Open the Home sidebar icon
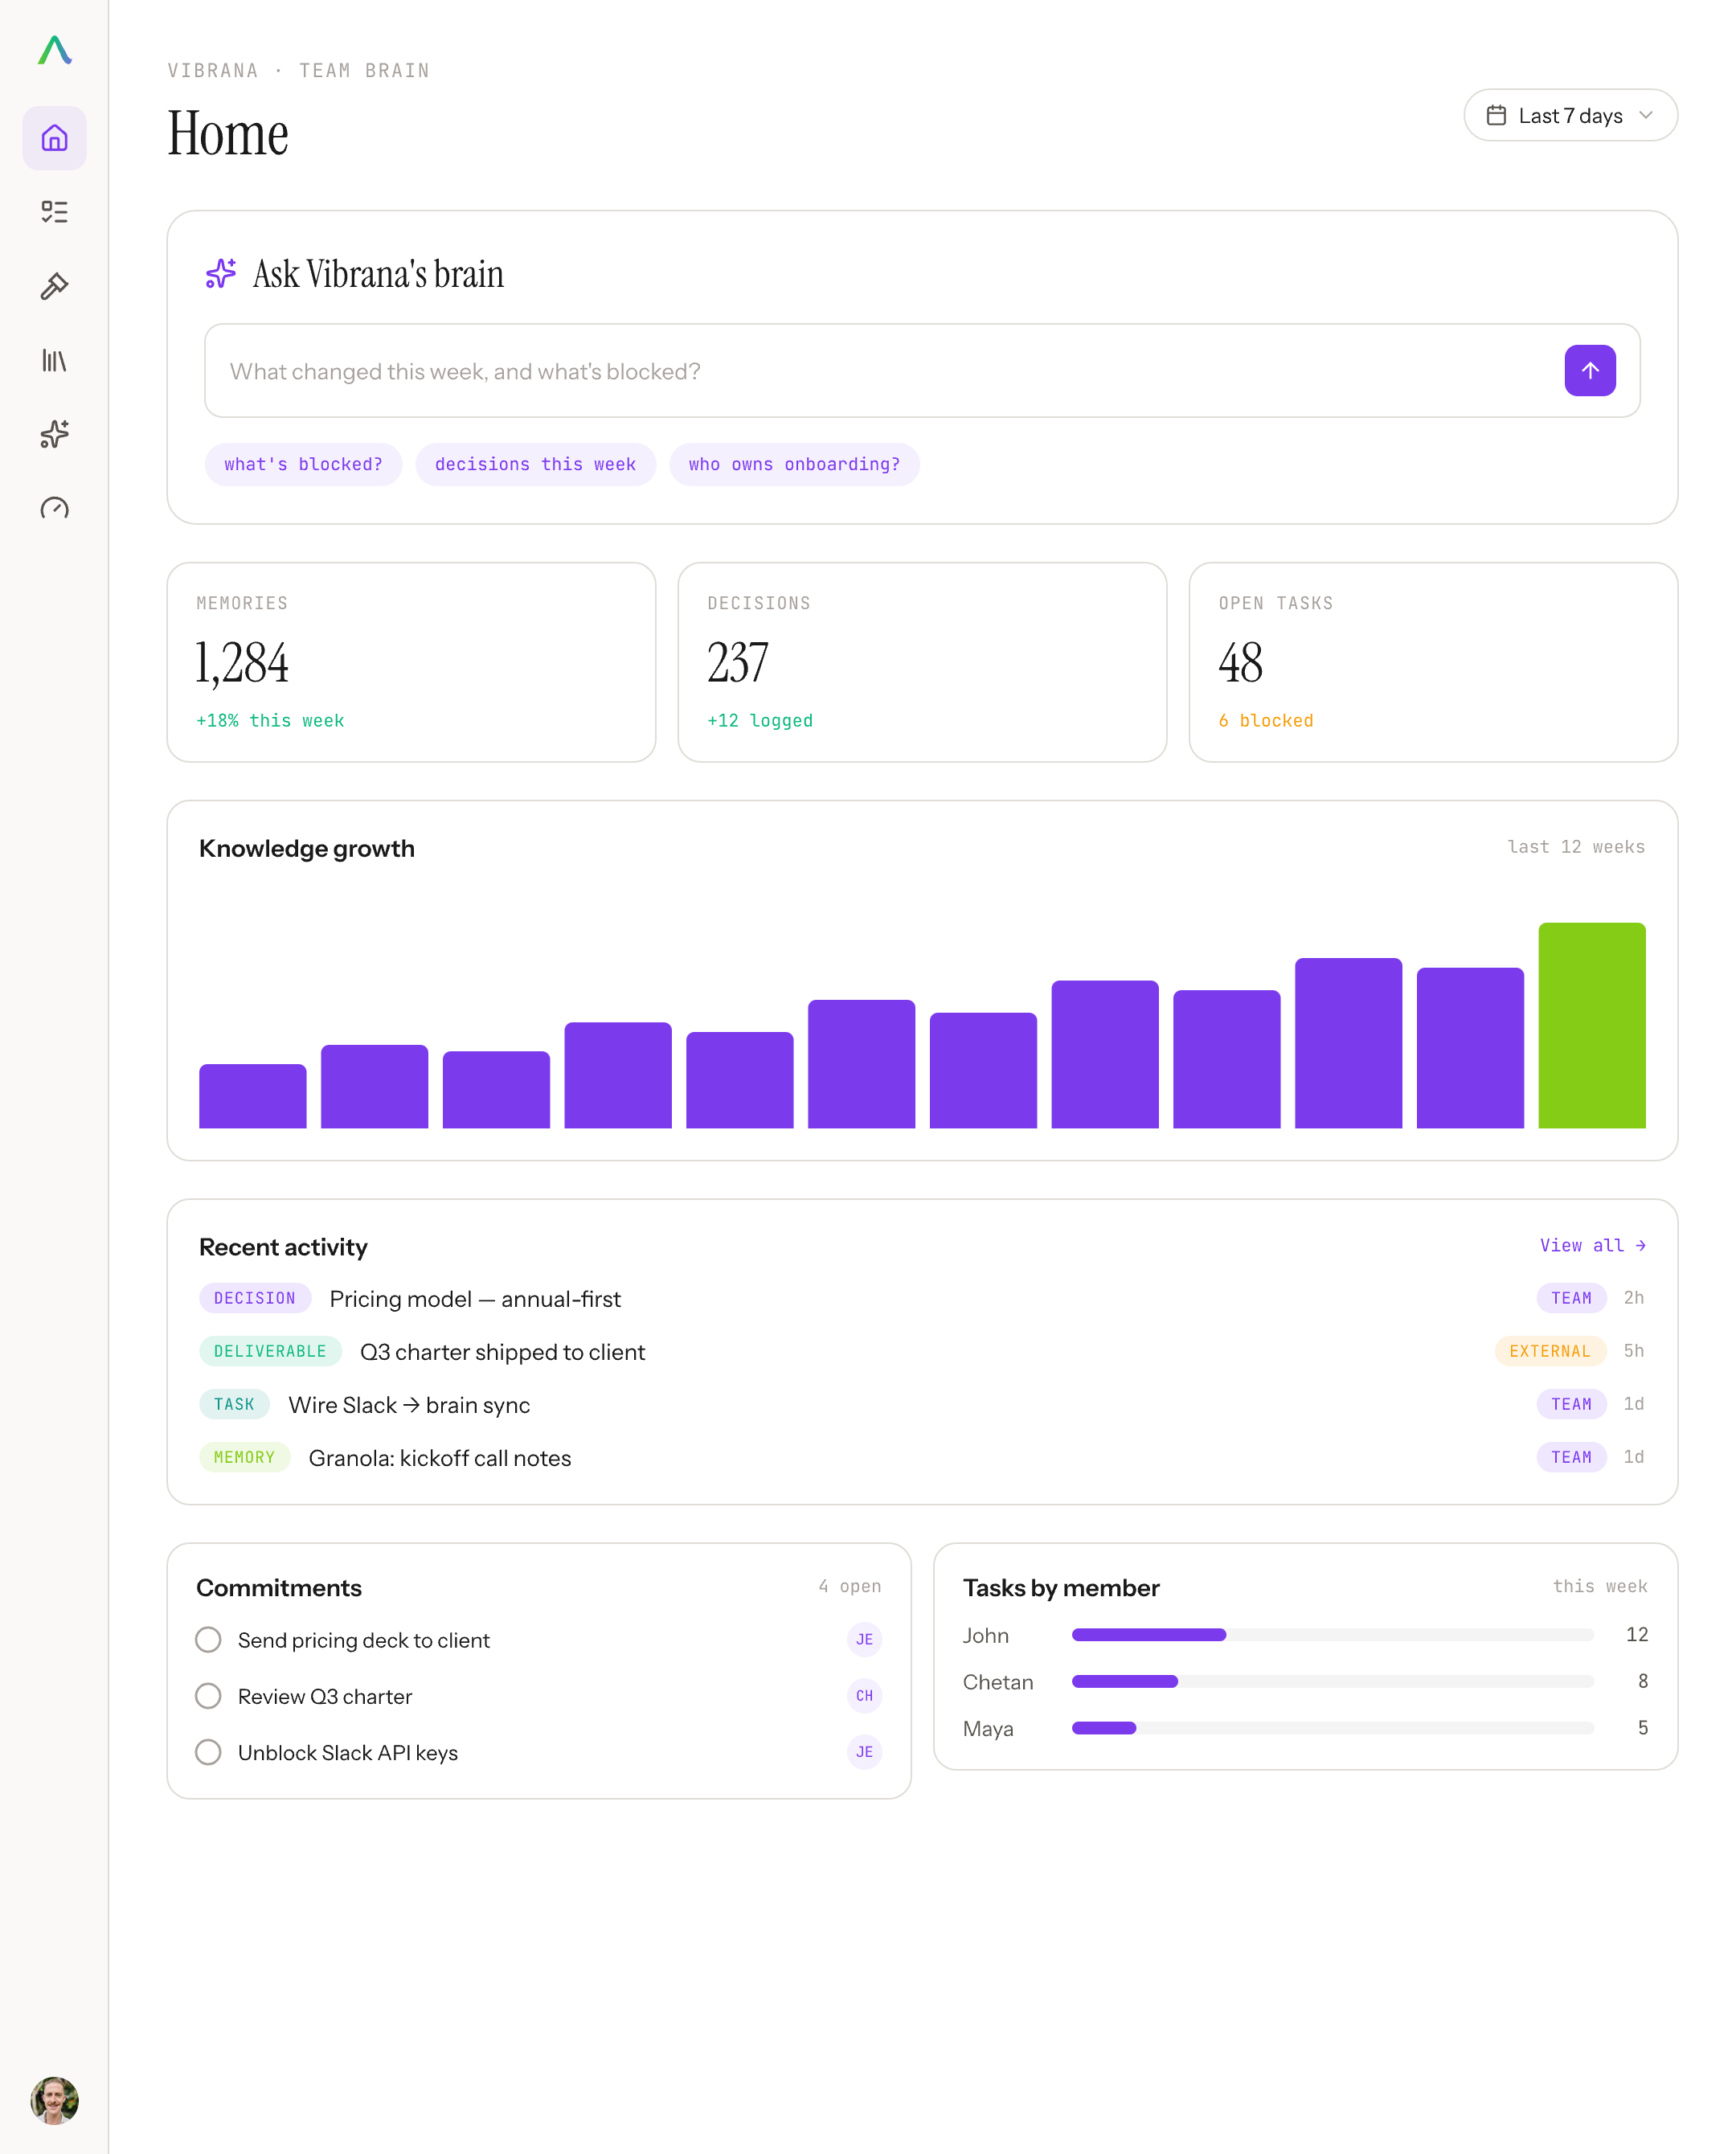The width and height of the screenshot is (1736, 2154). [55, 138]
